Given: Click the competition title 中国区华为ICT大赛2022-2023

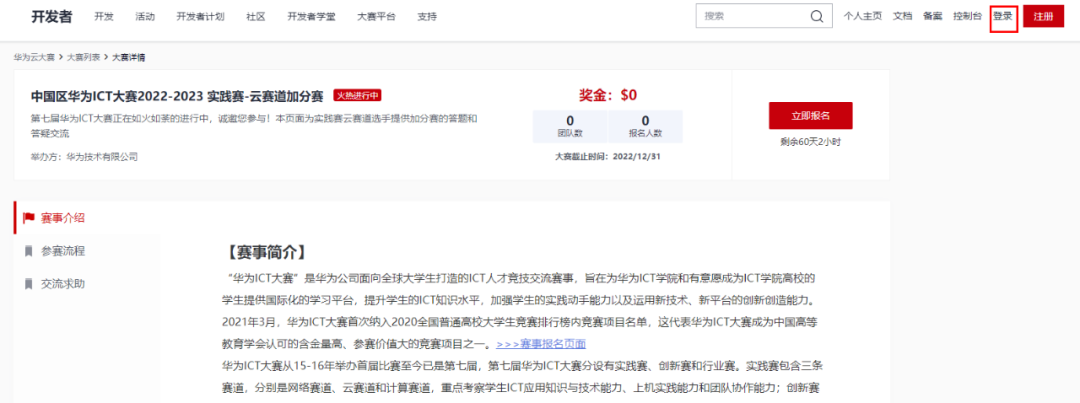Looking at the screenshot, I should (177, 96).
